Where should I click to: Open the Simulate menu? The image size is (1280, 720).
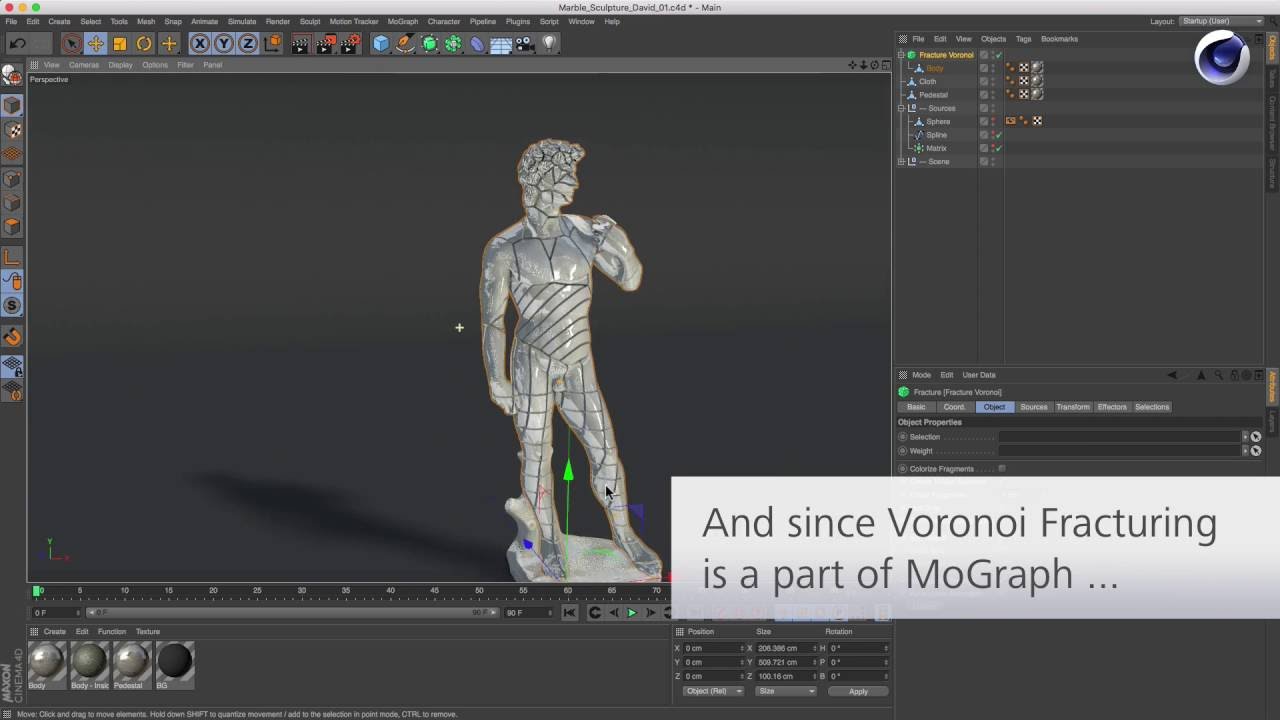pyautogui.click(x=242, y=21)
